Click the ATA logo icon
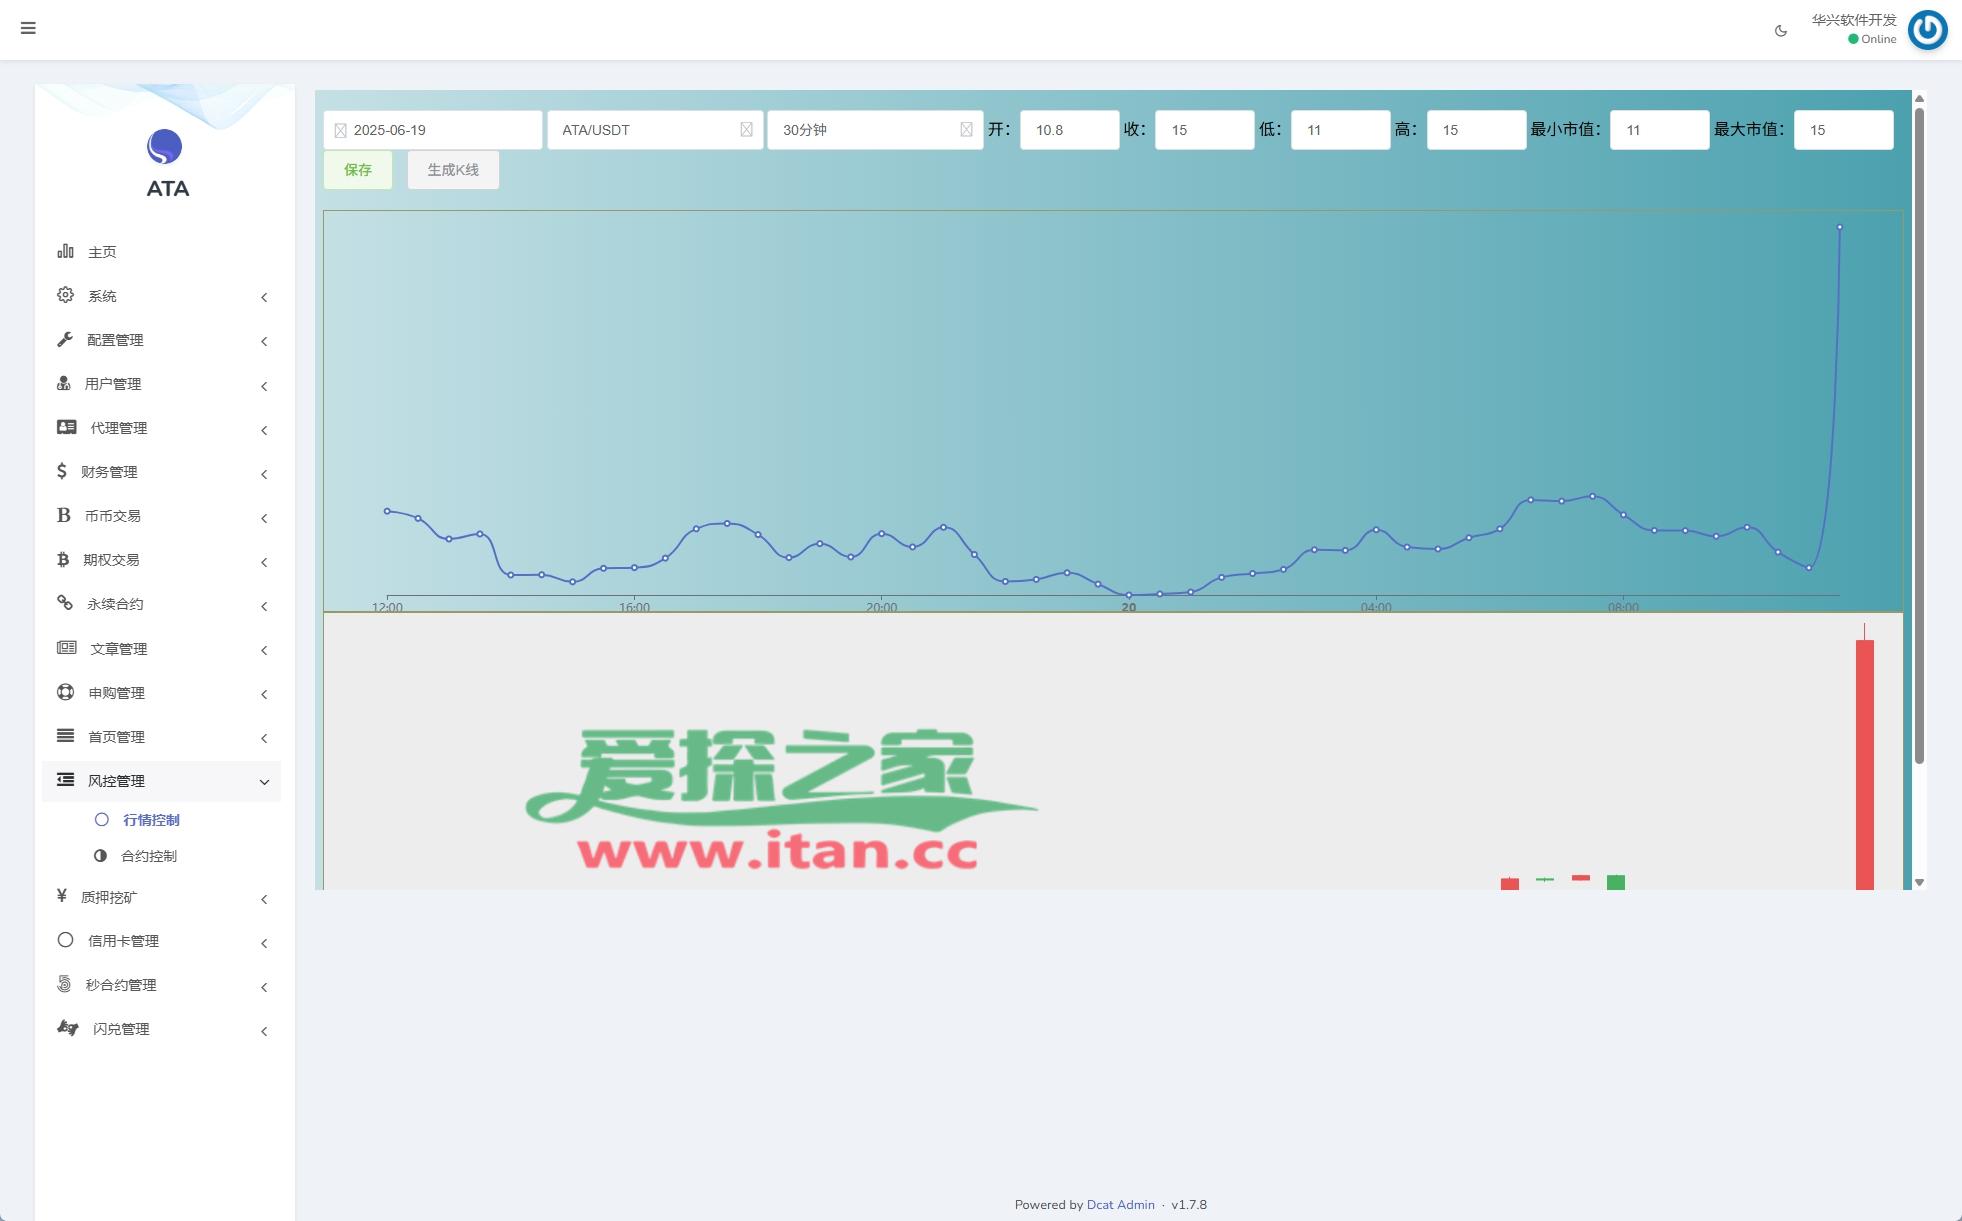1962x1221 pixels. click(x=164, y=147)
